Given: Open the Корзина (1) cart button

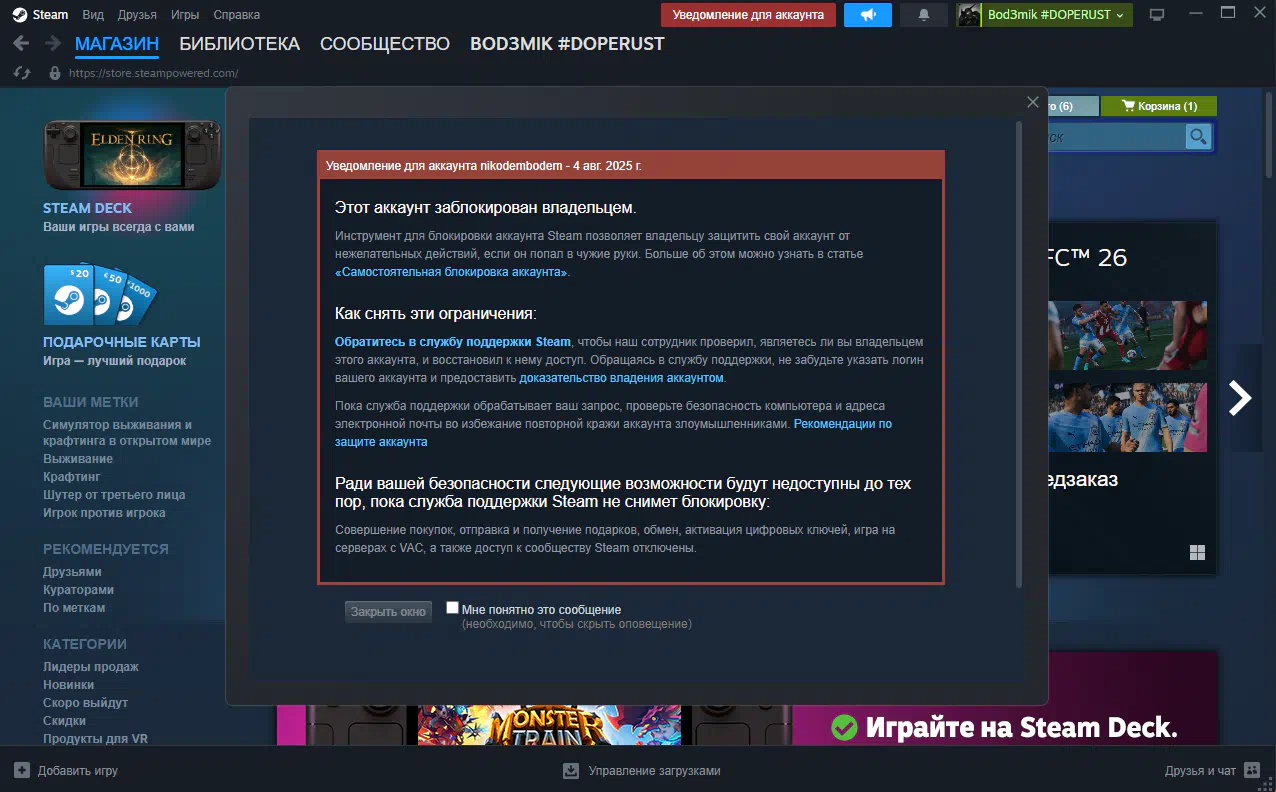Looking at the screenshot, I should [1158, 106].
